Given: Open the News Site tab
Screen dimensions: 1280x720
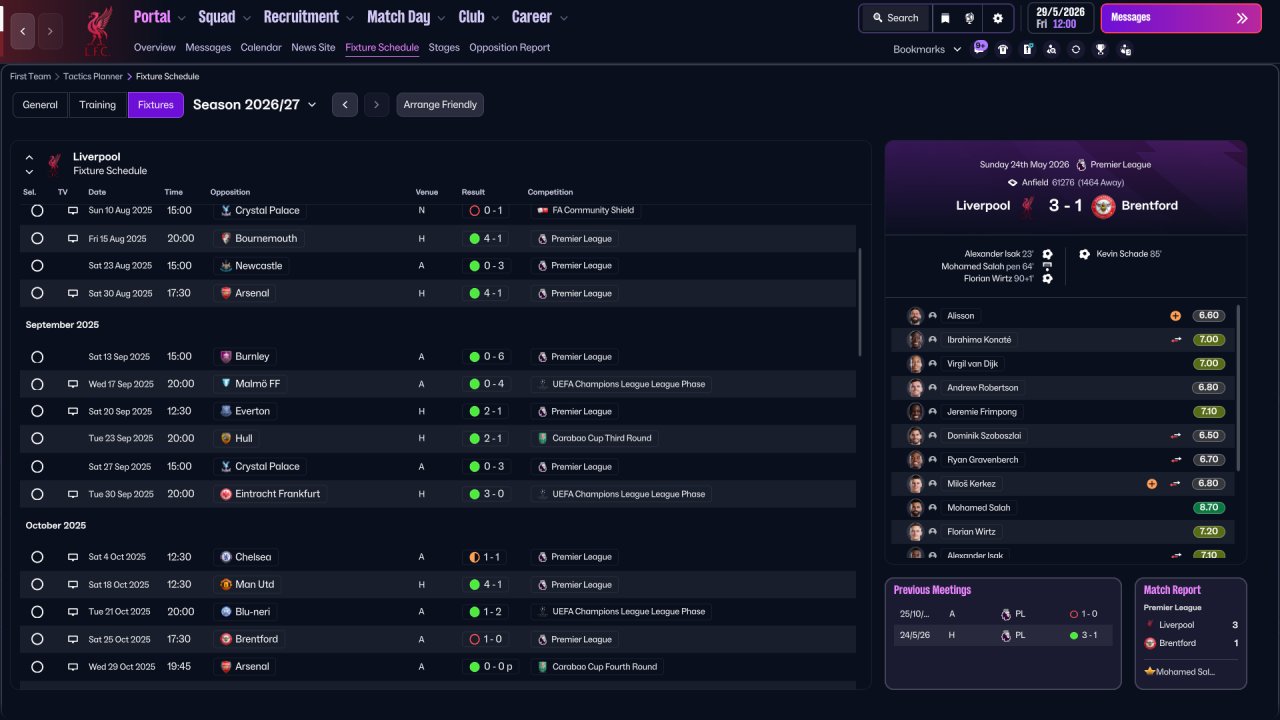Looking at the screenshot, I should (x=313, y=47).
